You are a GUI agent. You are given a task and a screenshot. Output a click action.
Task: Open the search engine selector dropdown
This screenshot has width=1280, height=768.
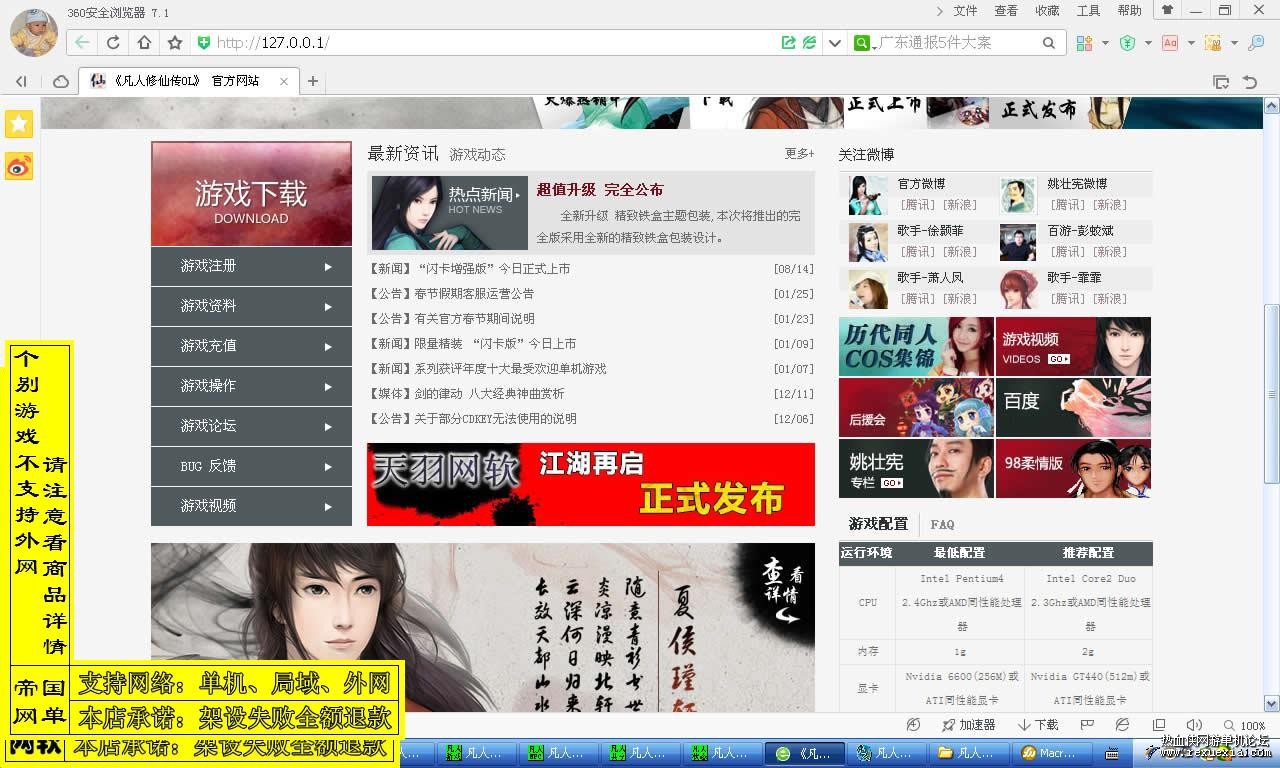(x=865, y=43)
